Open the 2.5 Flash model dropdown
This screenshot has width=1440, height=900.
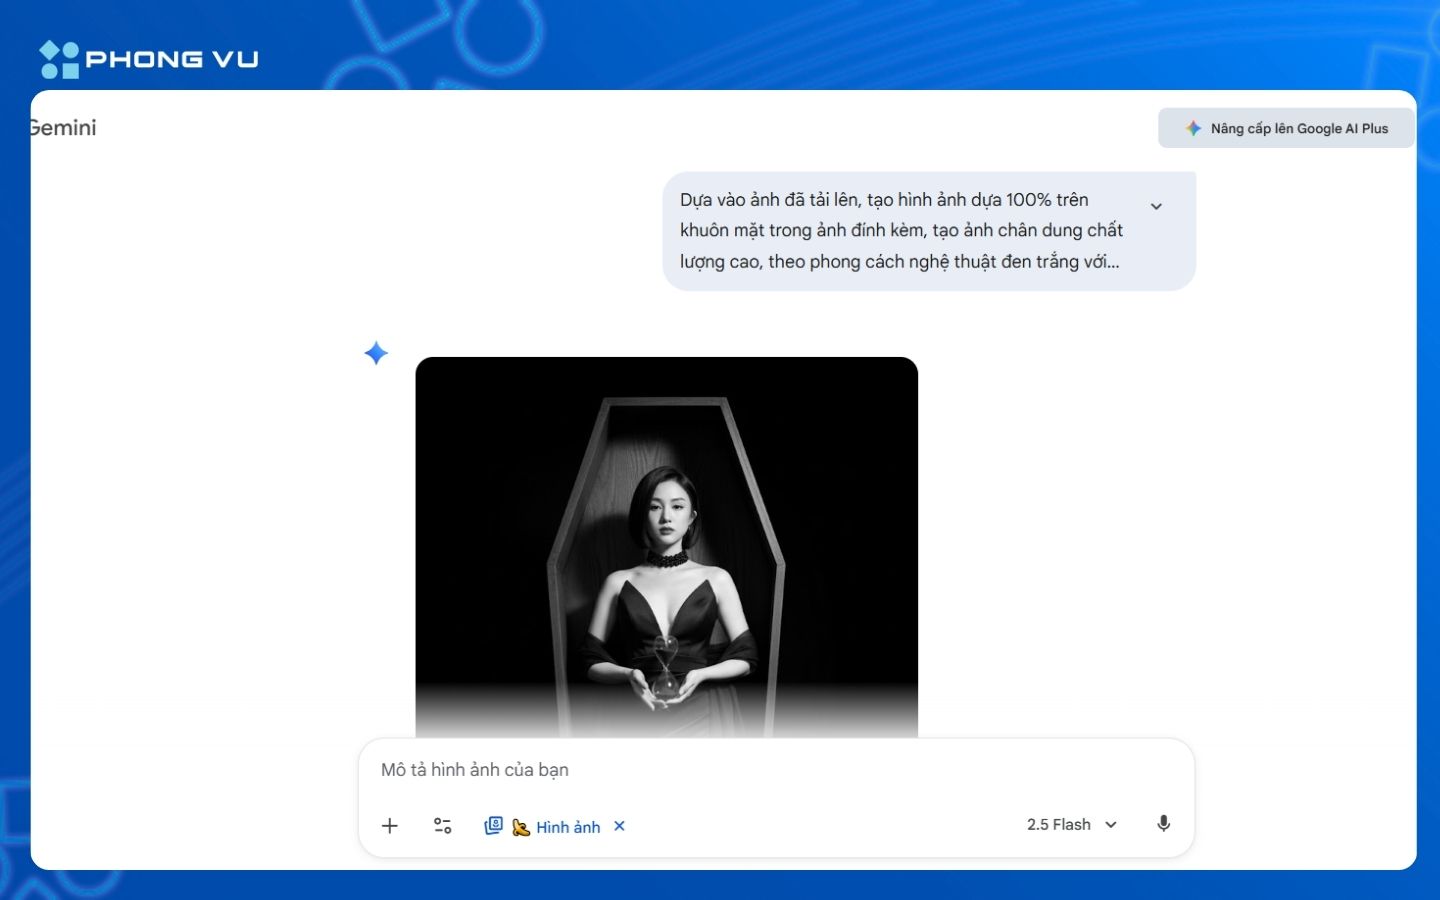1058,825
